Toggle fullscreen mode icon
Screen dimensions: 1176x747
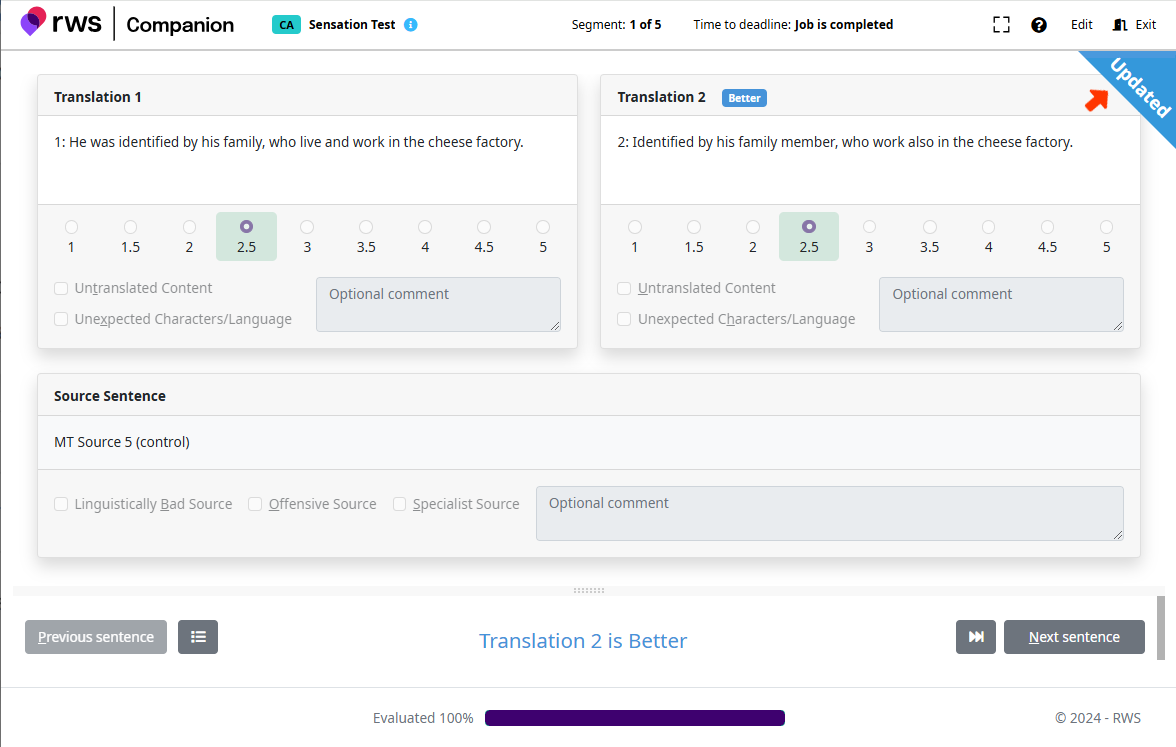pos(1001,25)
